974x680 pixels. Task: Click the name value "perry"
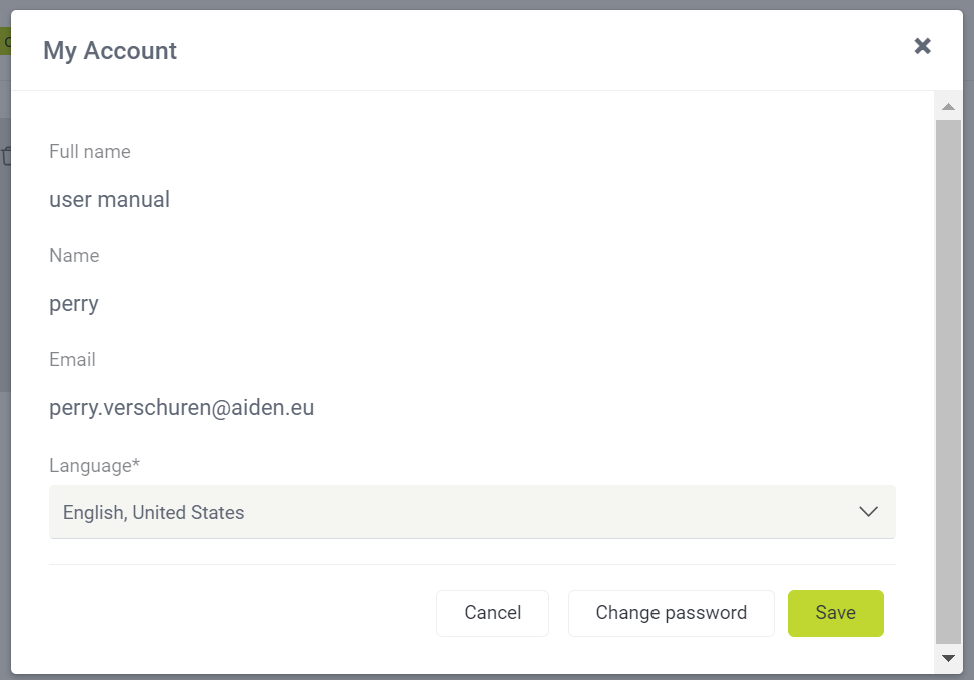[x=74, y=303]
